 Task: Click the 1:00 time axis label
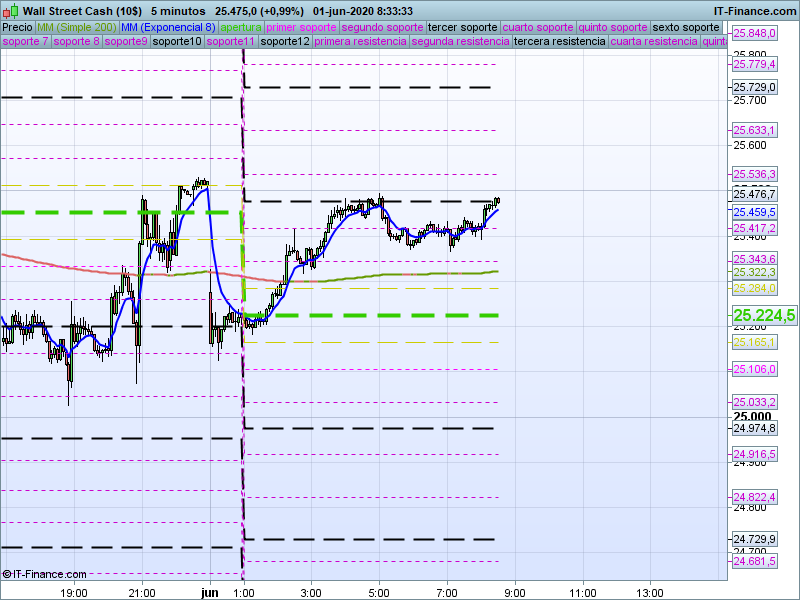click(244, 593)
